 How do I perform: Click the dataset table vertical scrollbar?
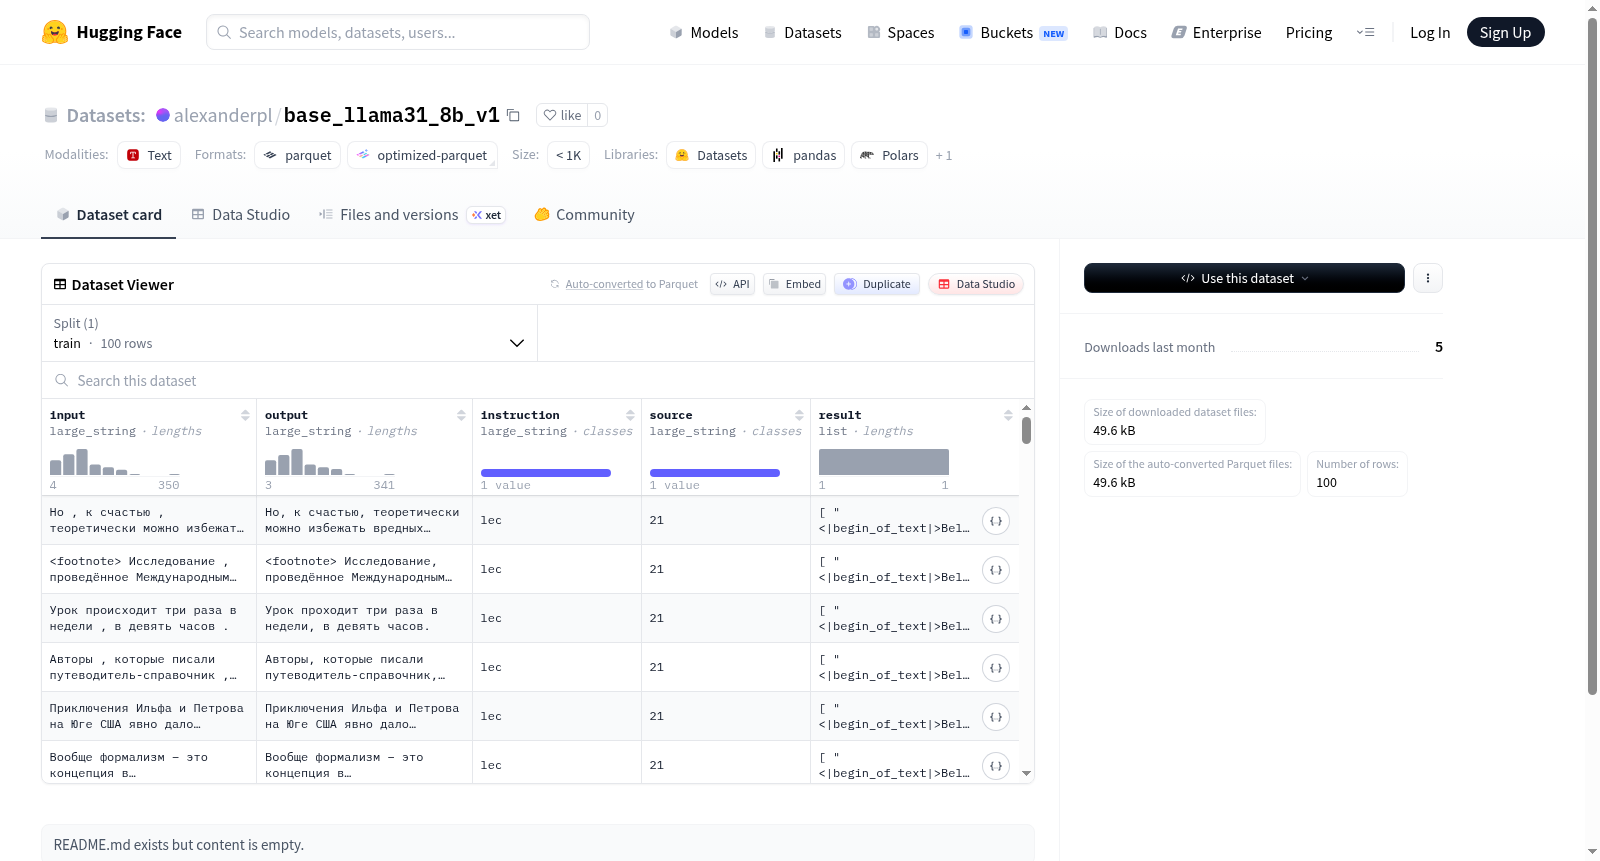[x=1026, y=431]
